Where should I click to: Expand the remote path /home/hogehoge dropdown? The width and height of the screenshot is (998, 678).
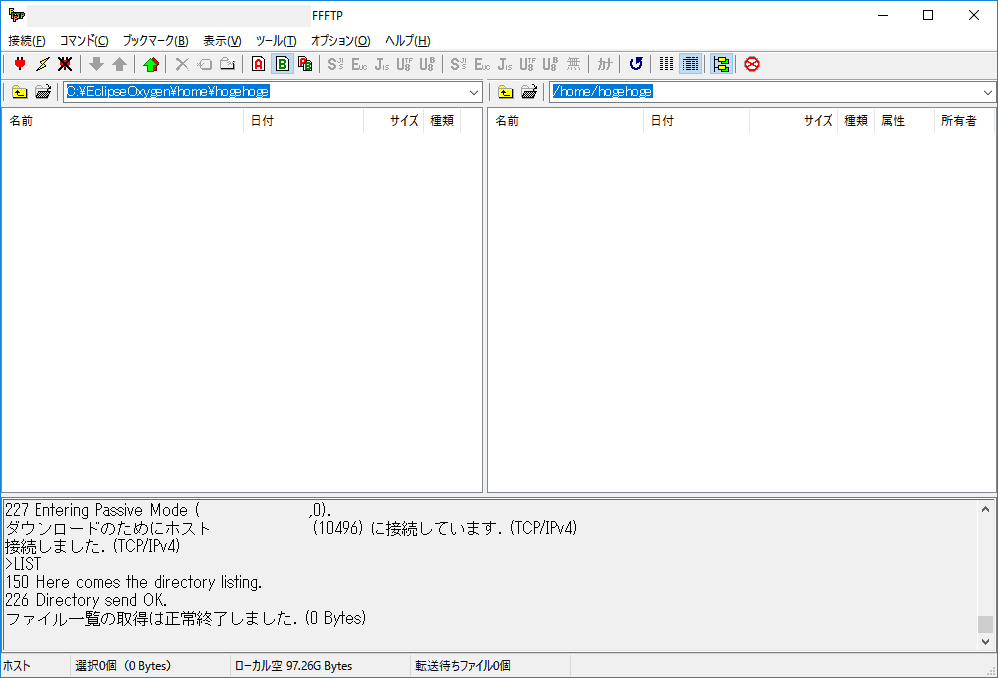pyautogui.click(x=987, y=92)
